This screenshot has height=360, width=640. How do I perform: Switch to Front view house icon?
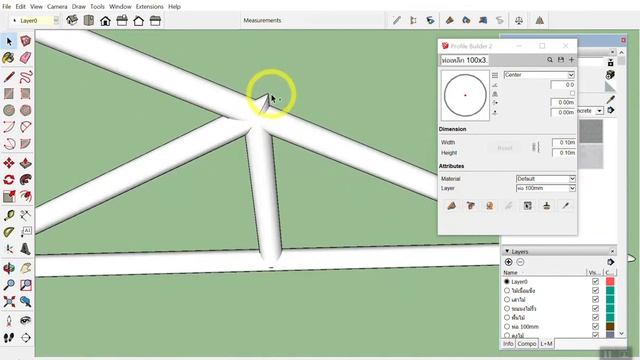[105, 20]
